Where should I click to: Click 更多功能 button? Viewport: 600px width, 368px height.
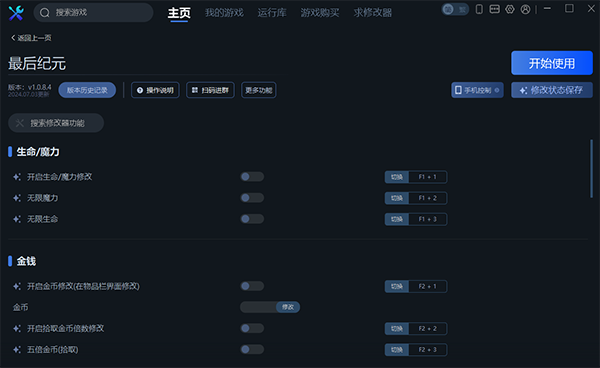pos(259,90)
